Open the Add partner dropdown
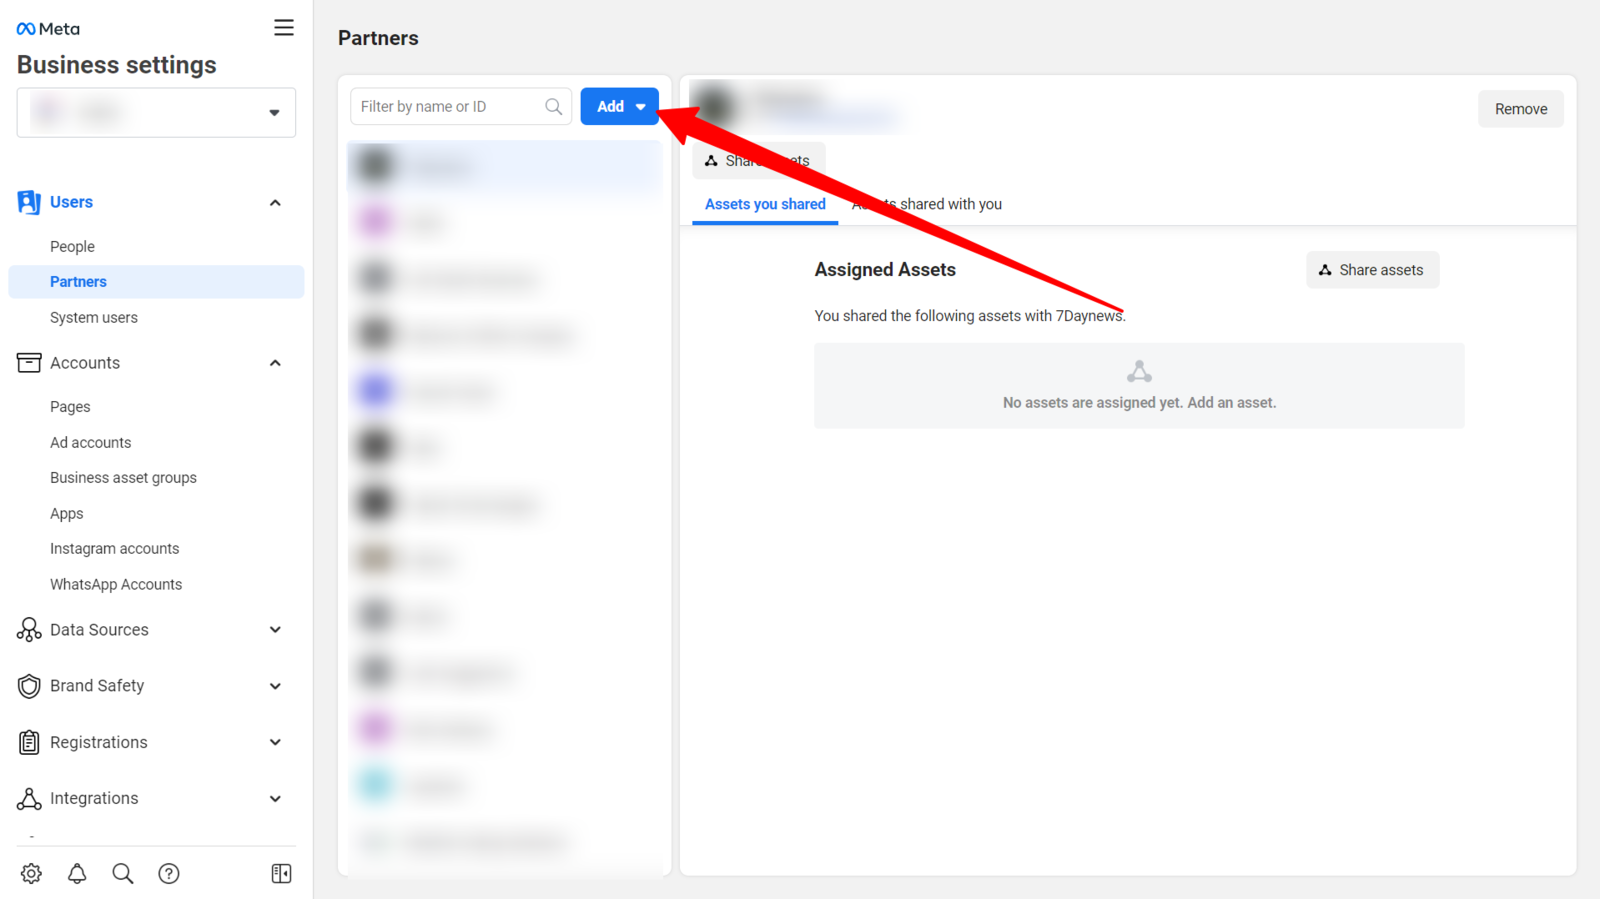 click(x=619, y=106)
